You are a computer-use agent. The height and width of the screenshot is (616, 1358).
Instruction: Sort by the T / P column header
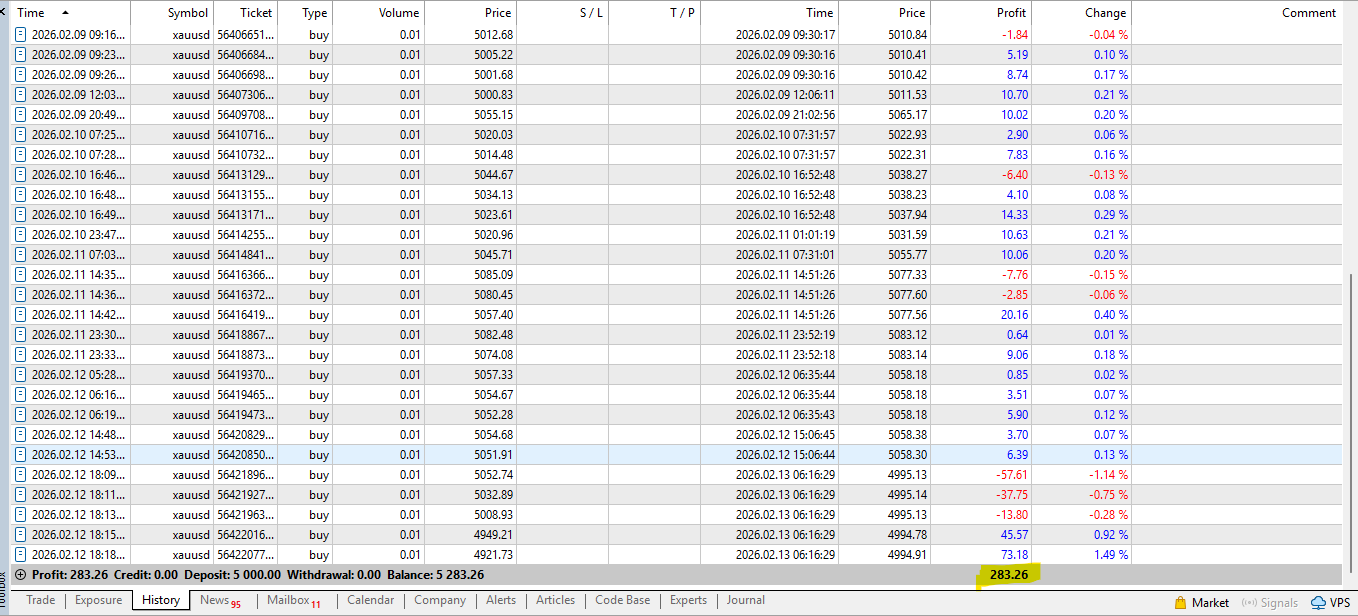tap(654, 13)
